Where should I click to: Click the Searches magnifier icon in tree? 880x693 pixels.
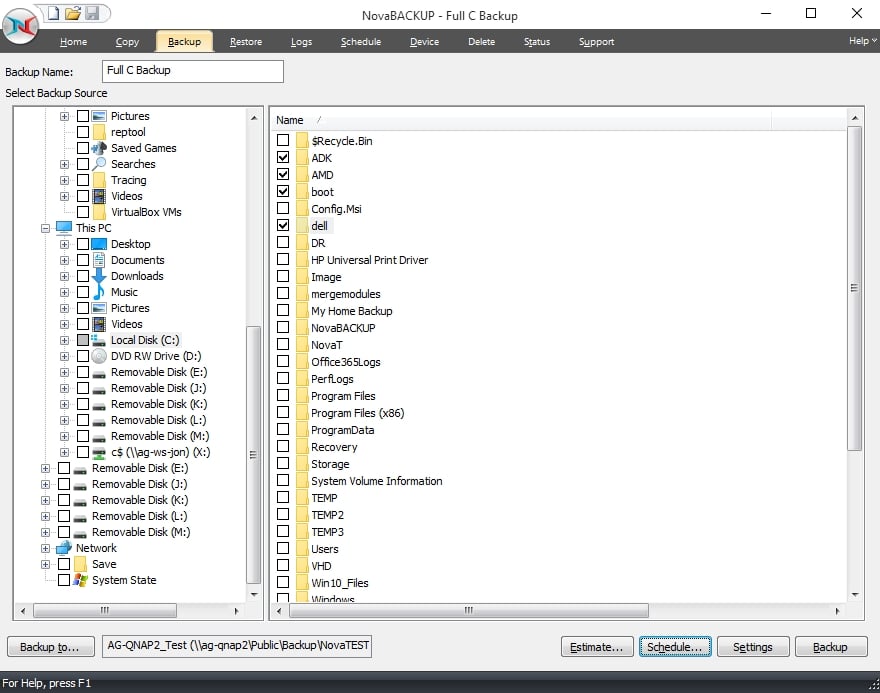click(x=99, y=164)
